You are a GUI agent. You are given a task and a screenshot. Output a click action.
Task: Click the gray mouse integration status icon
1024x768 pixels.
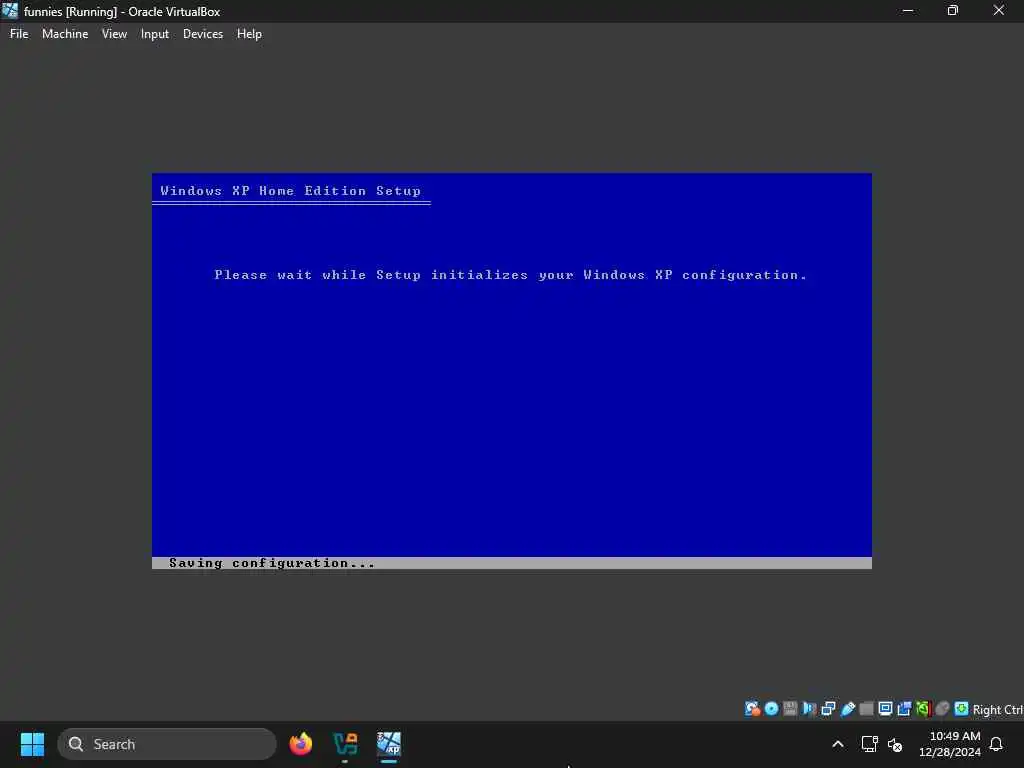click(942, 709)
